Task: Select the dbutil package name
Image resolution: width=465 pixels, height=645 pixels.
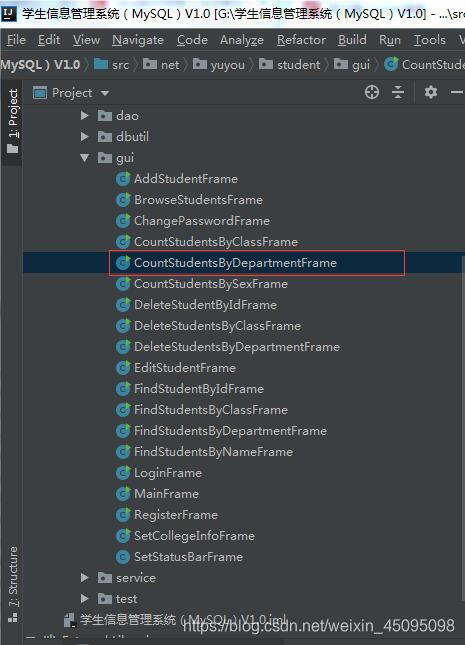Action: pos(132,137)
